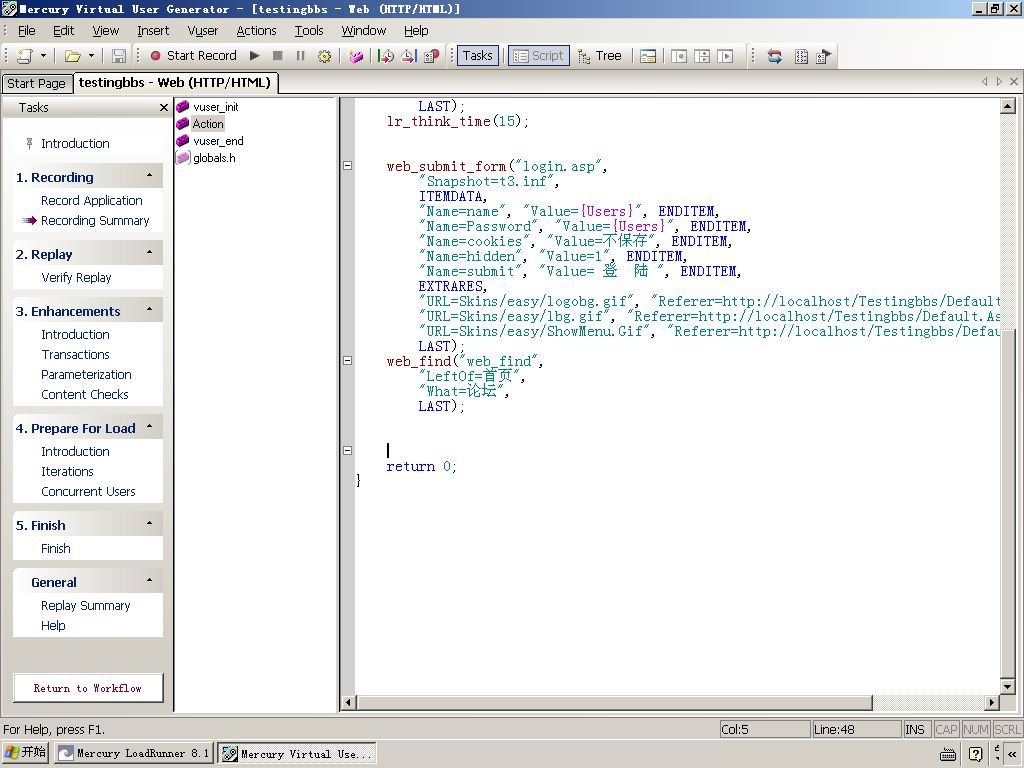Click the right-pane snapshot layout icon
Image resolution: width=1024 pixels, height=768 pixels.
725,56
